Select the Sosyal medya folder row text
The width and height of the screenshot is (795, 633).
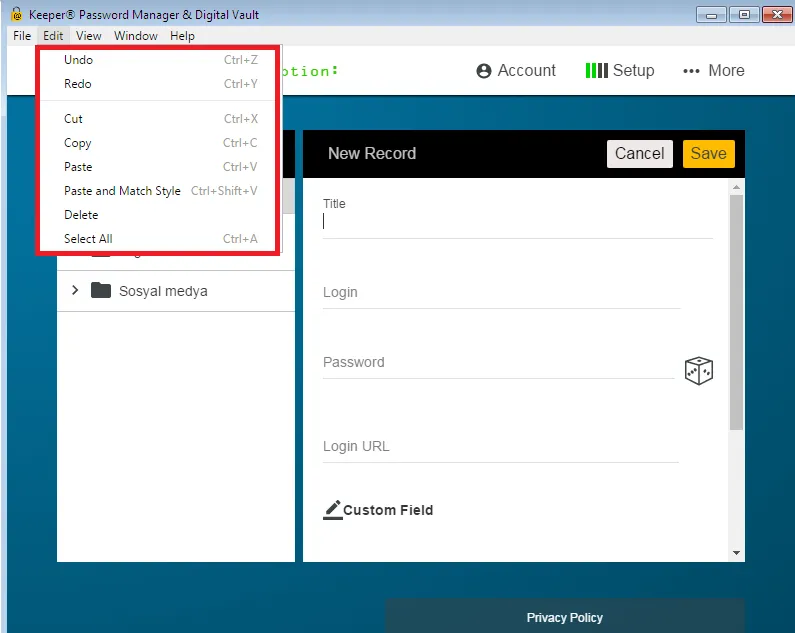point(163,291)
